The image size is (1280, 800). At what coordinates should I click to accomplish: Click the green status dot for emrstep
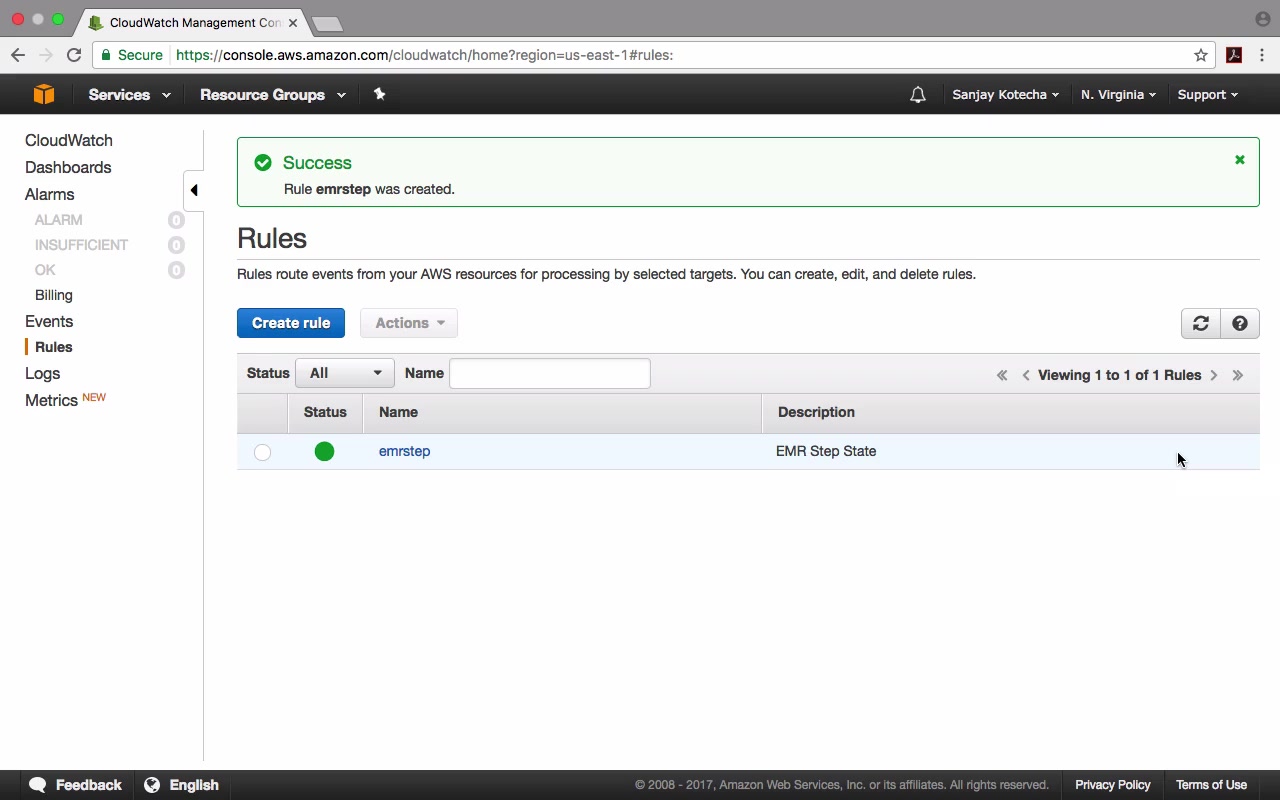click(324, 451)
